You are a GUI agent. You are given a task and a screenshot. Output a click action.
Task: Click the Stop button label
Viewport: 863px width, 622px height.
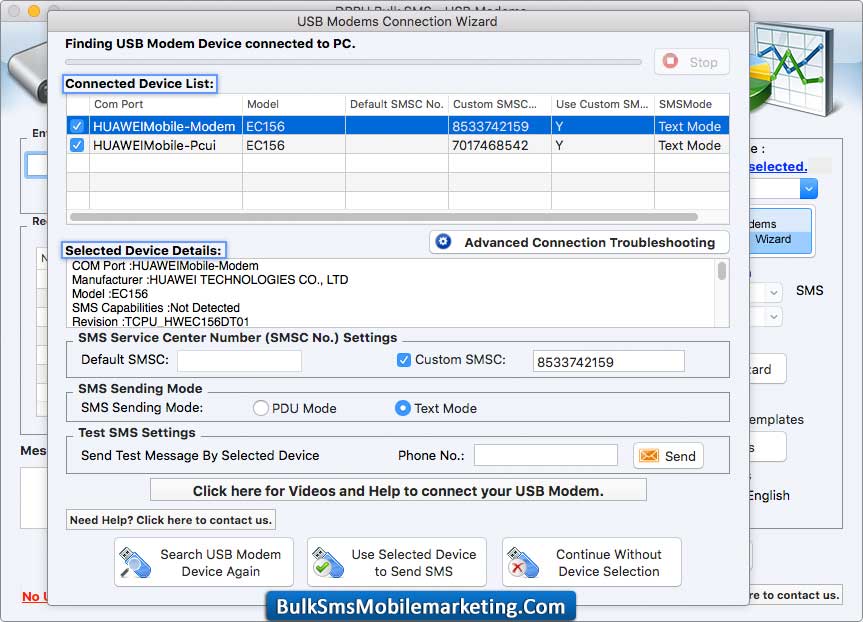(x=703, y=62)
